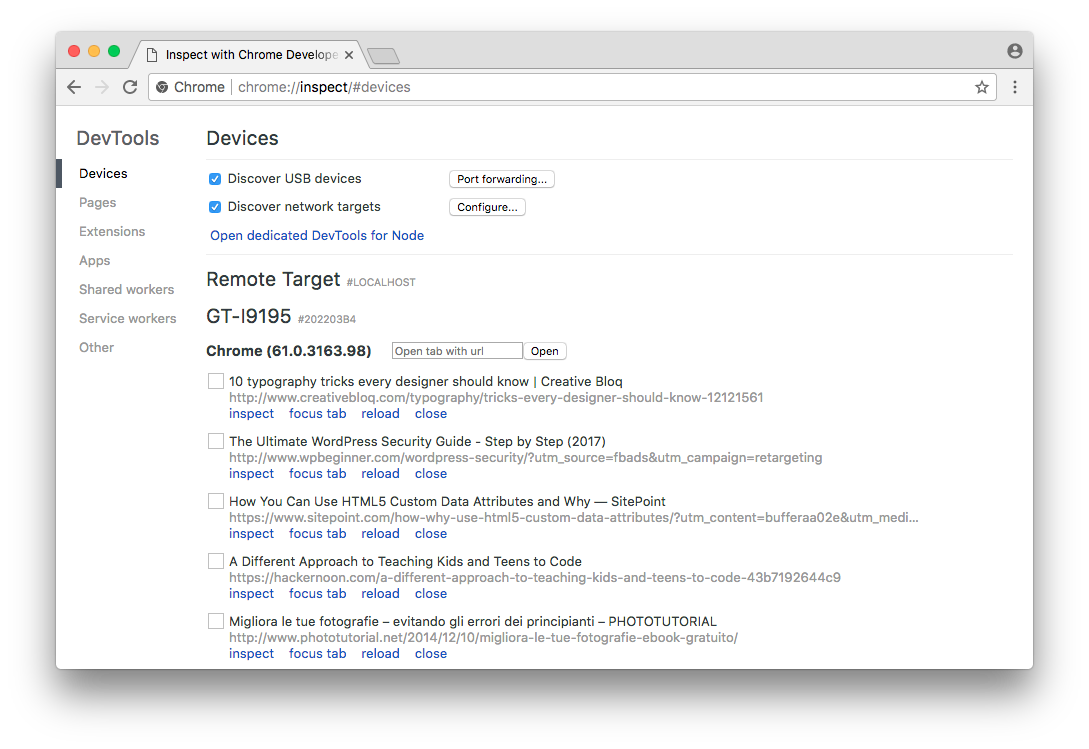Select Shared workers in the sidebar

[x=126, y=290]
